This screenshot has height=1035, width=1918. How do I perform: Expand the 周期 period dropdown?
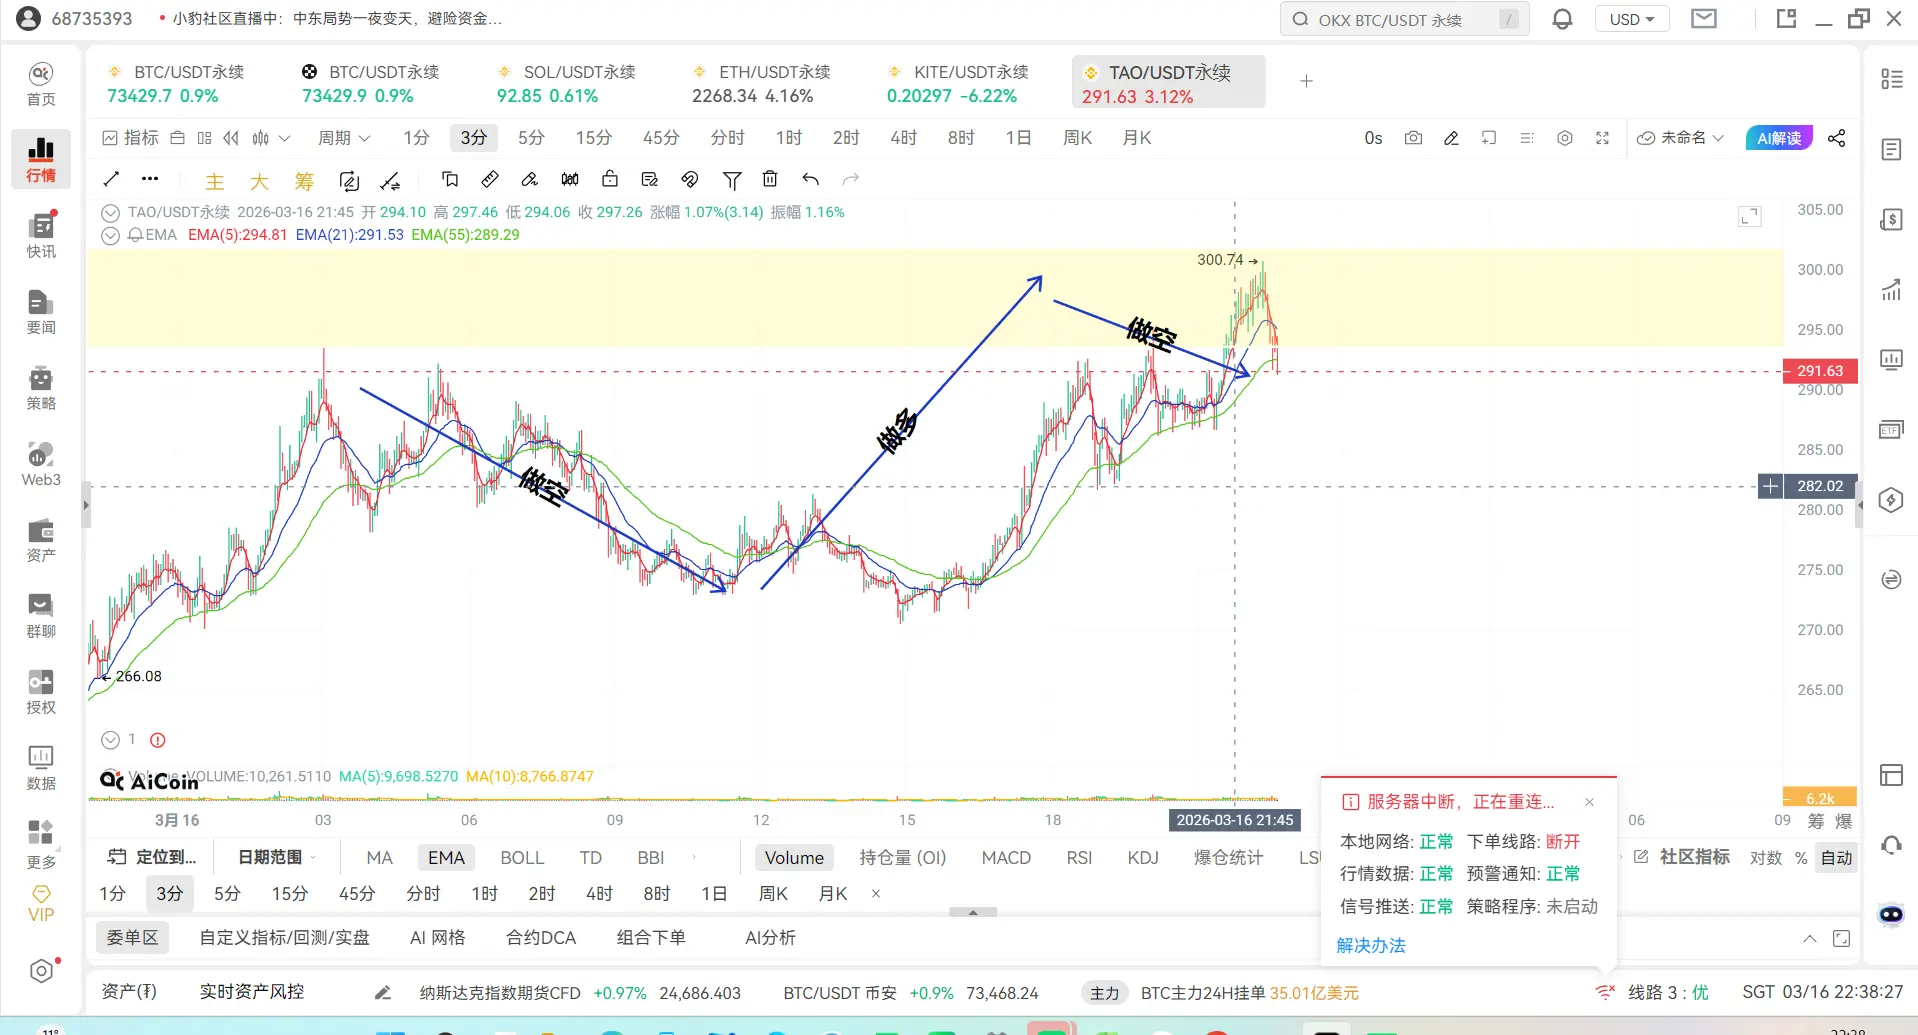[343, 138]
